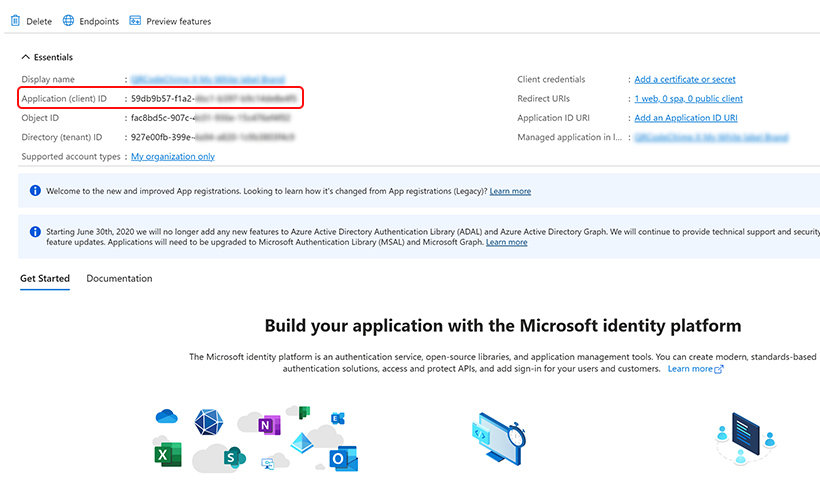Click the info icon in Welcome banner
This screenshot has width=820, height=480.
[35, 191]
